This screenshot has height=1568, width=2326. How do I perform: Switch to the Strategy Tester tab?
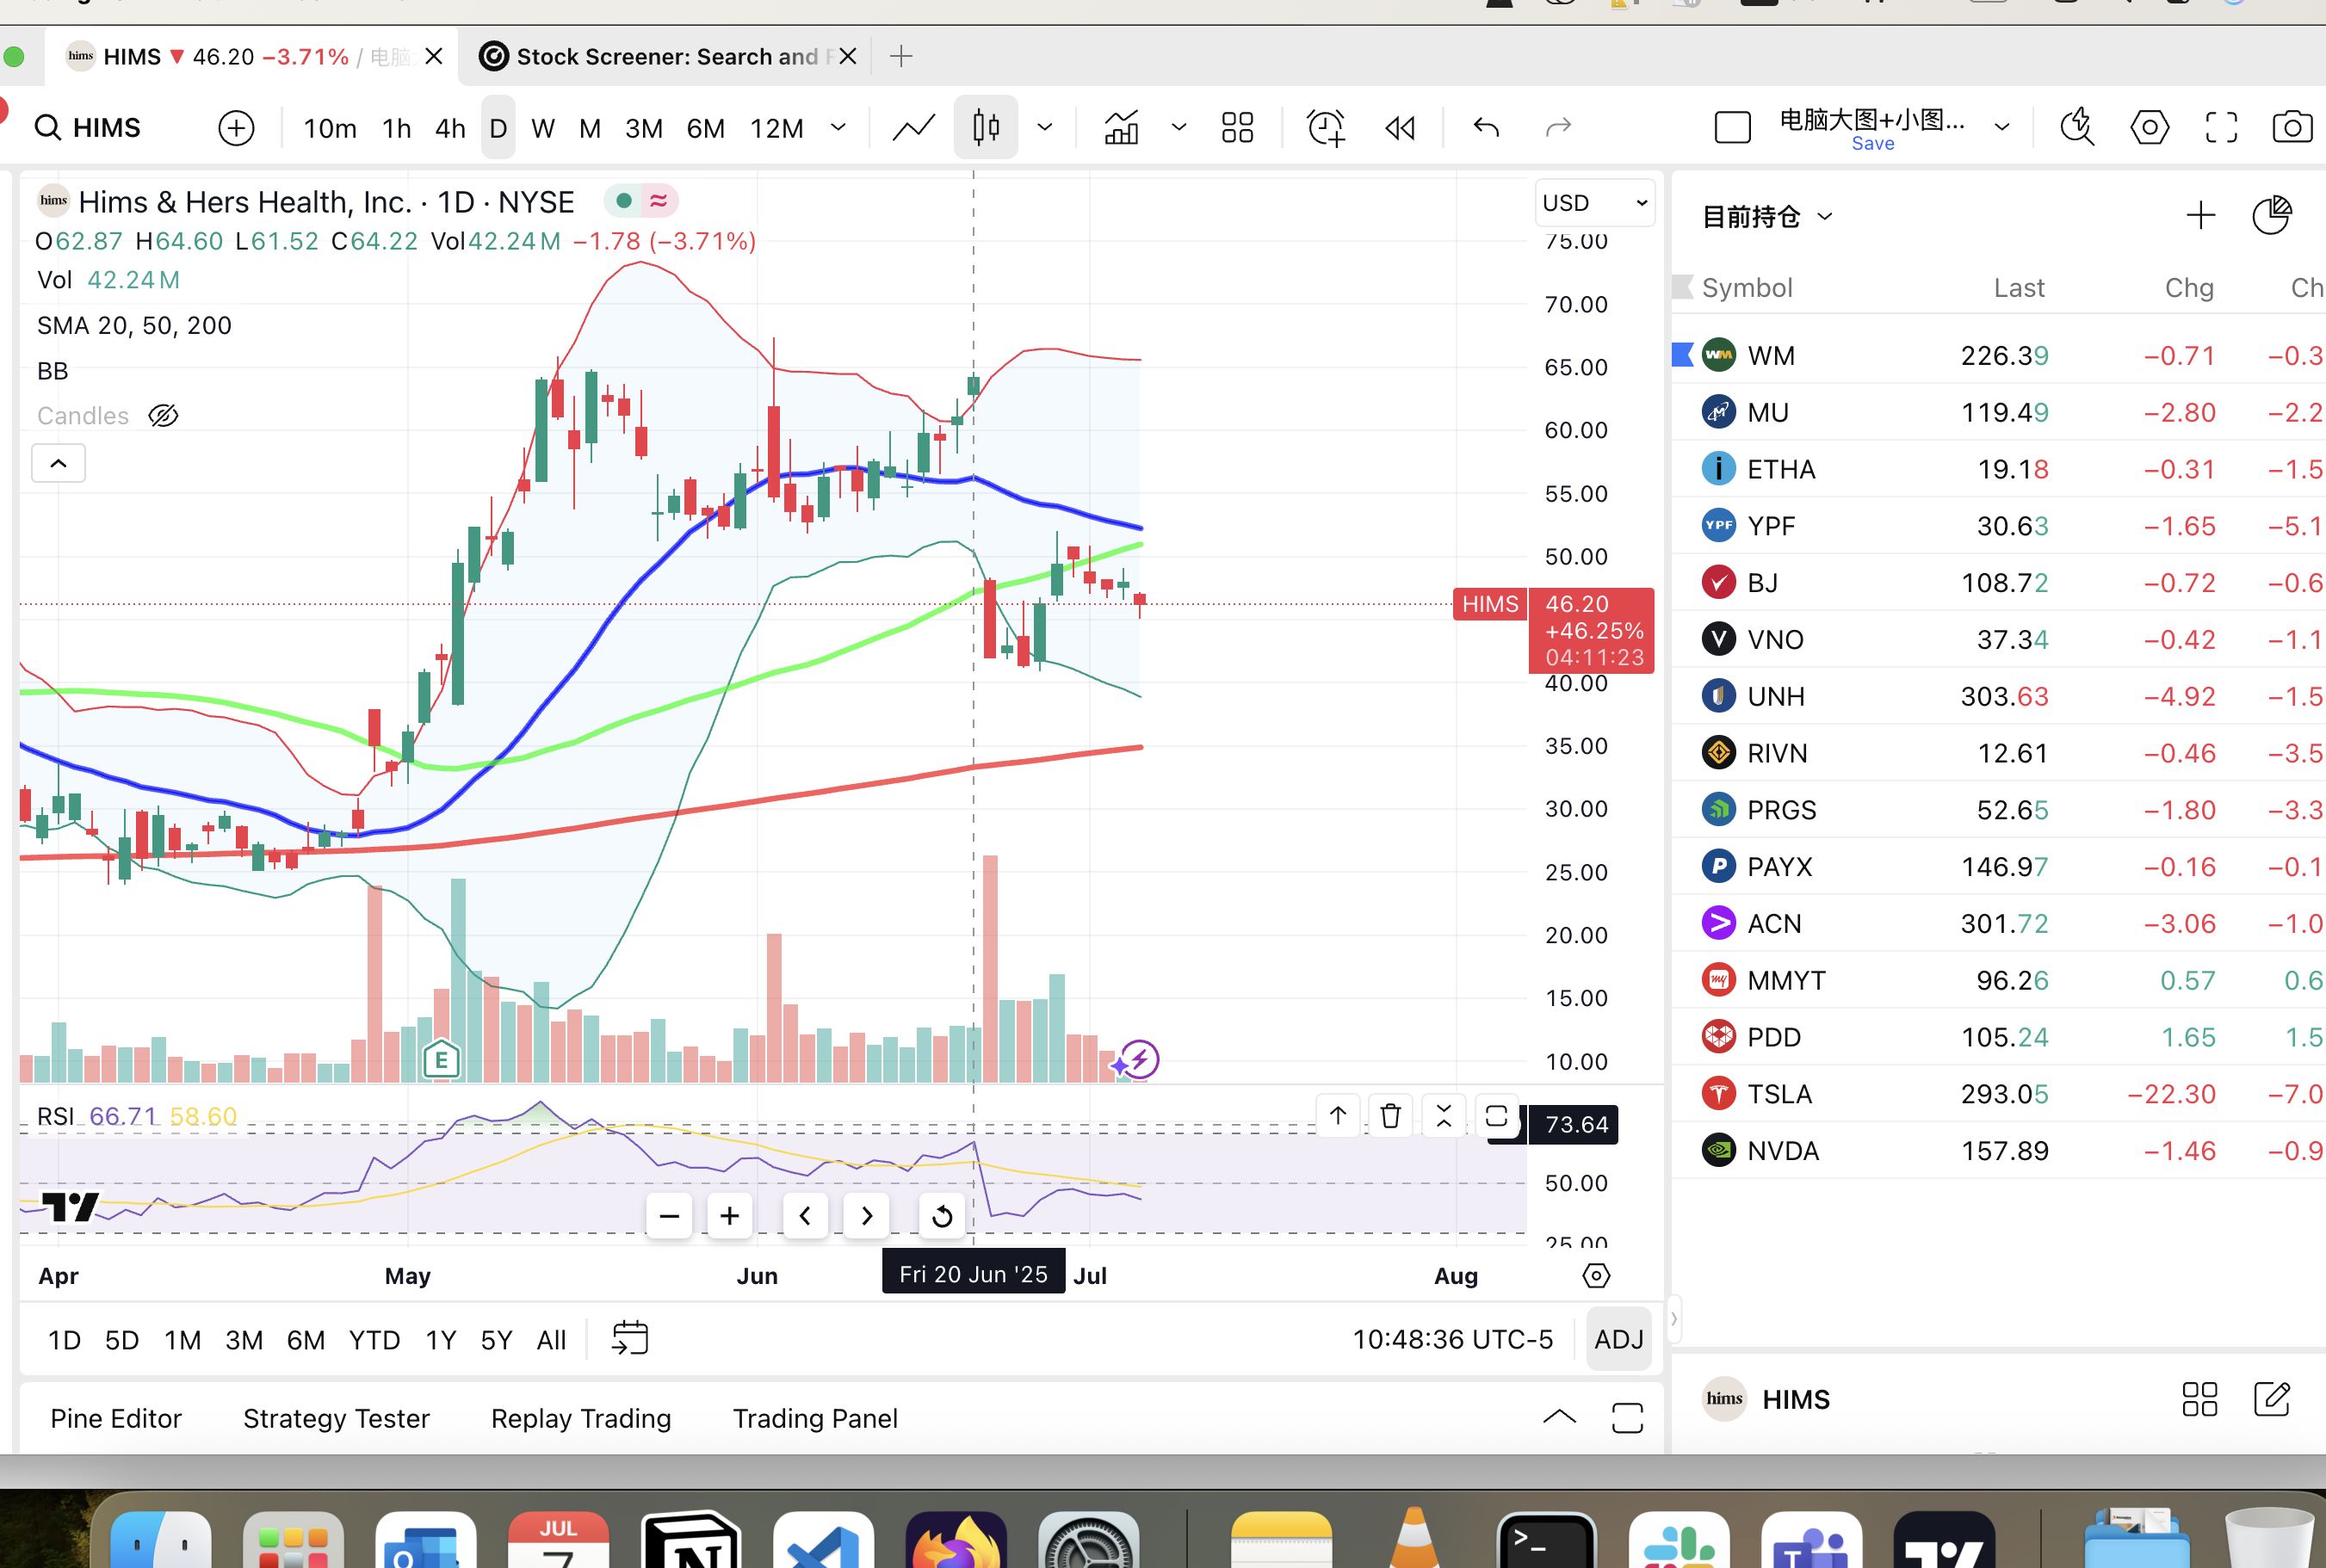(x=336, y=1417)
